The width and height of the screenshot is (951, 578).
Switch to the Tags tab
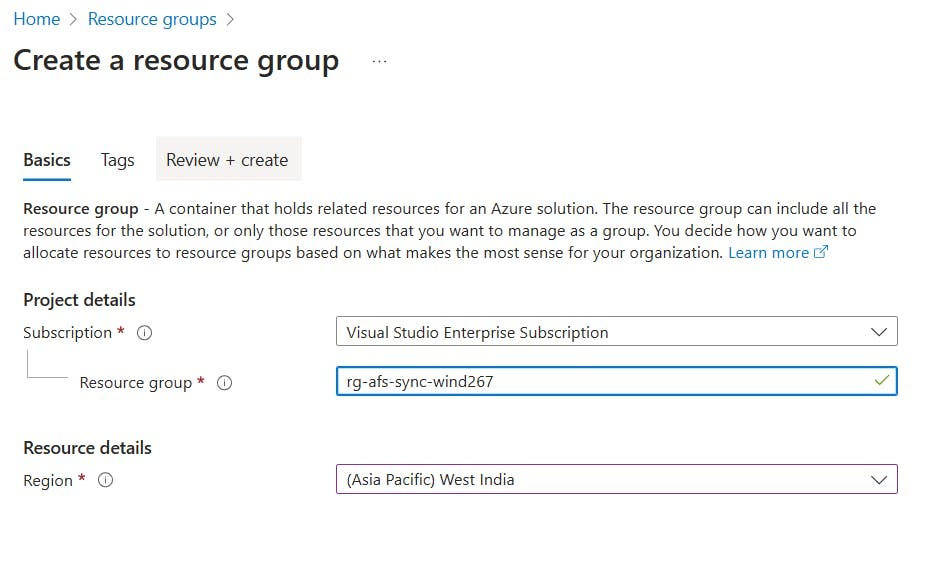point(117,160)
